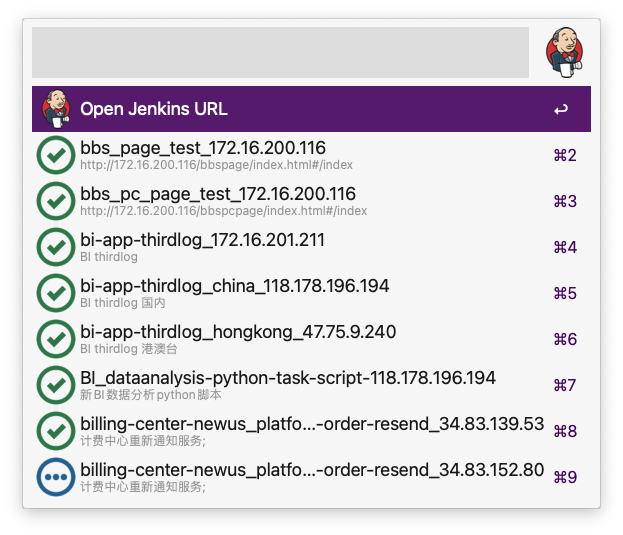623x535 pixels.
Task: Open the bi-app-thirdlog_hongkong_47.75.9.240 job
Action: coord(311,339)
